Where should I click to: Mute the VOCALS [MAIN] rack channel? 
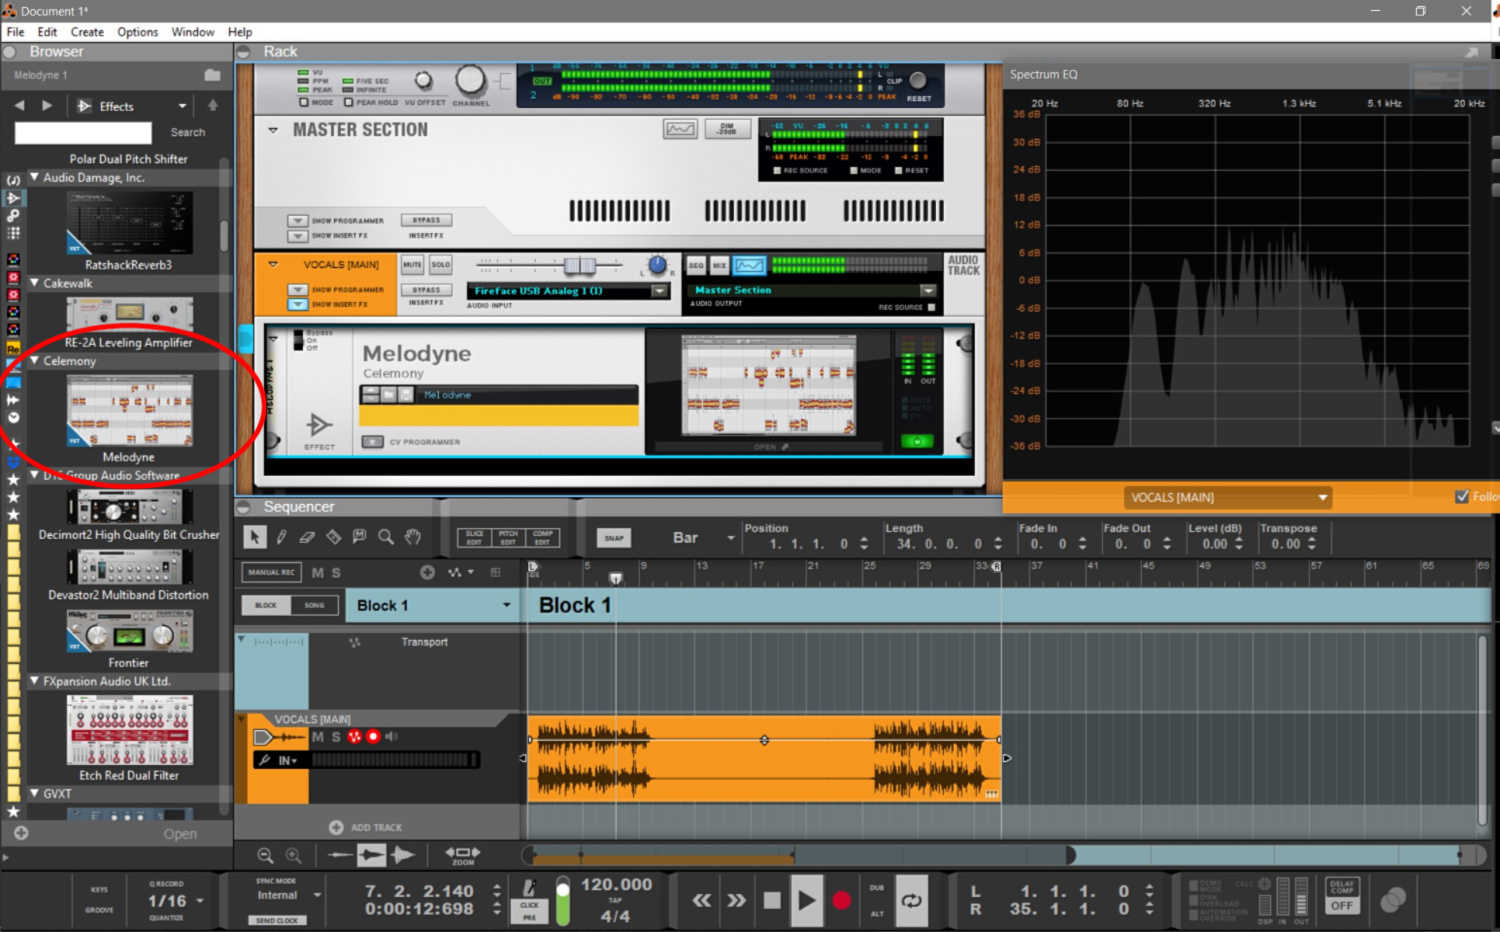point(412,265)
